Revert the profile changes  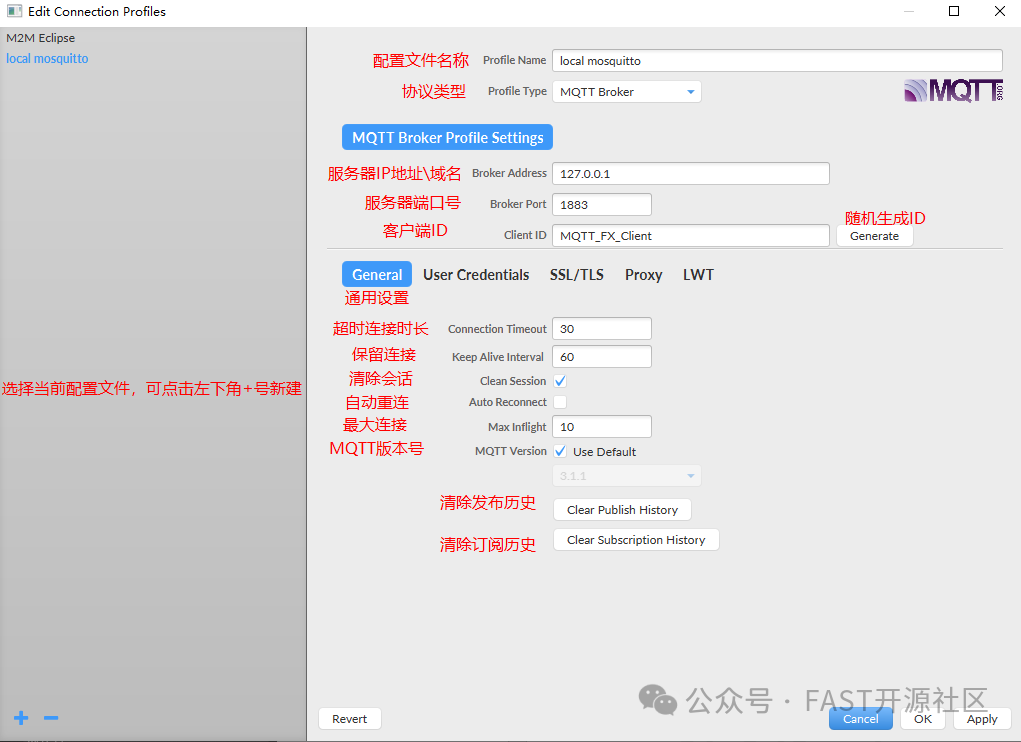click(x=349, y=718)
